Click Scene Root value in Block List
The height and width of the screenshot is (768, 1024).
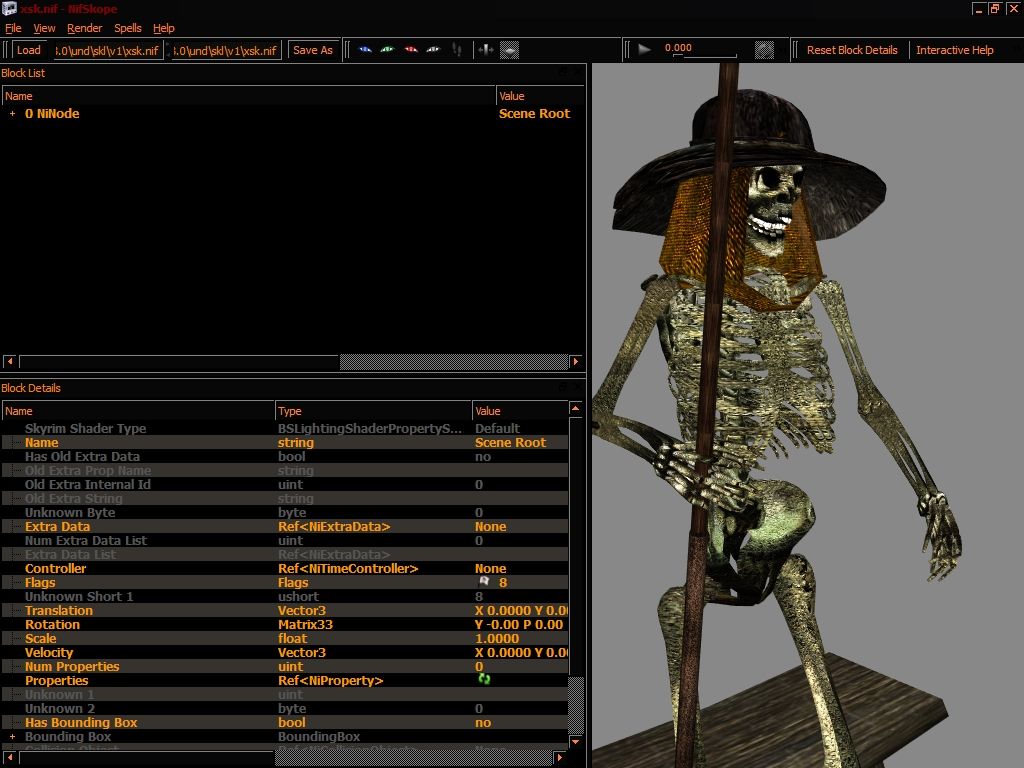[x=534, y=114]
